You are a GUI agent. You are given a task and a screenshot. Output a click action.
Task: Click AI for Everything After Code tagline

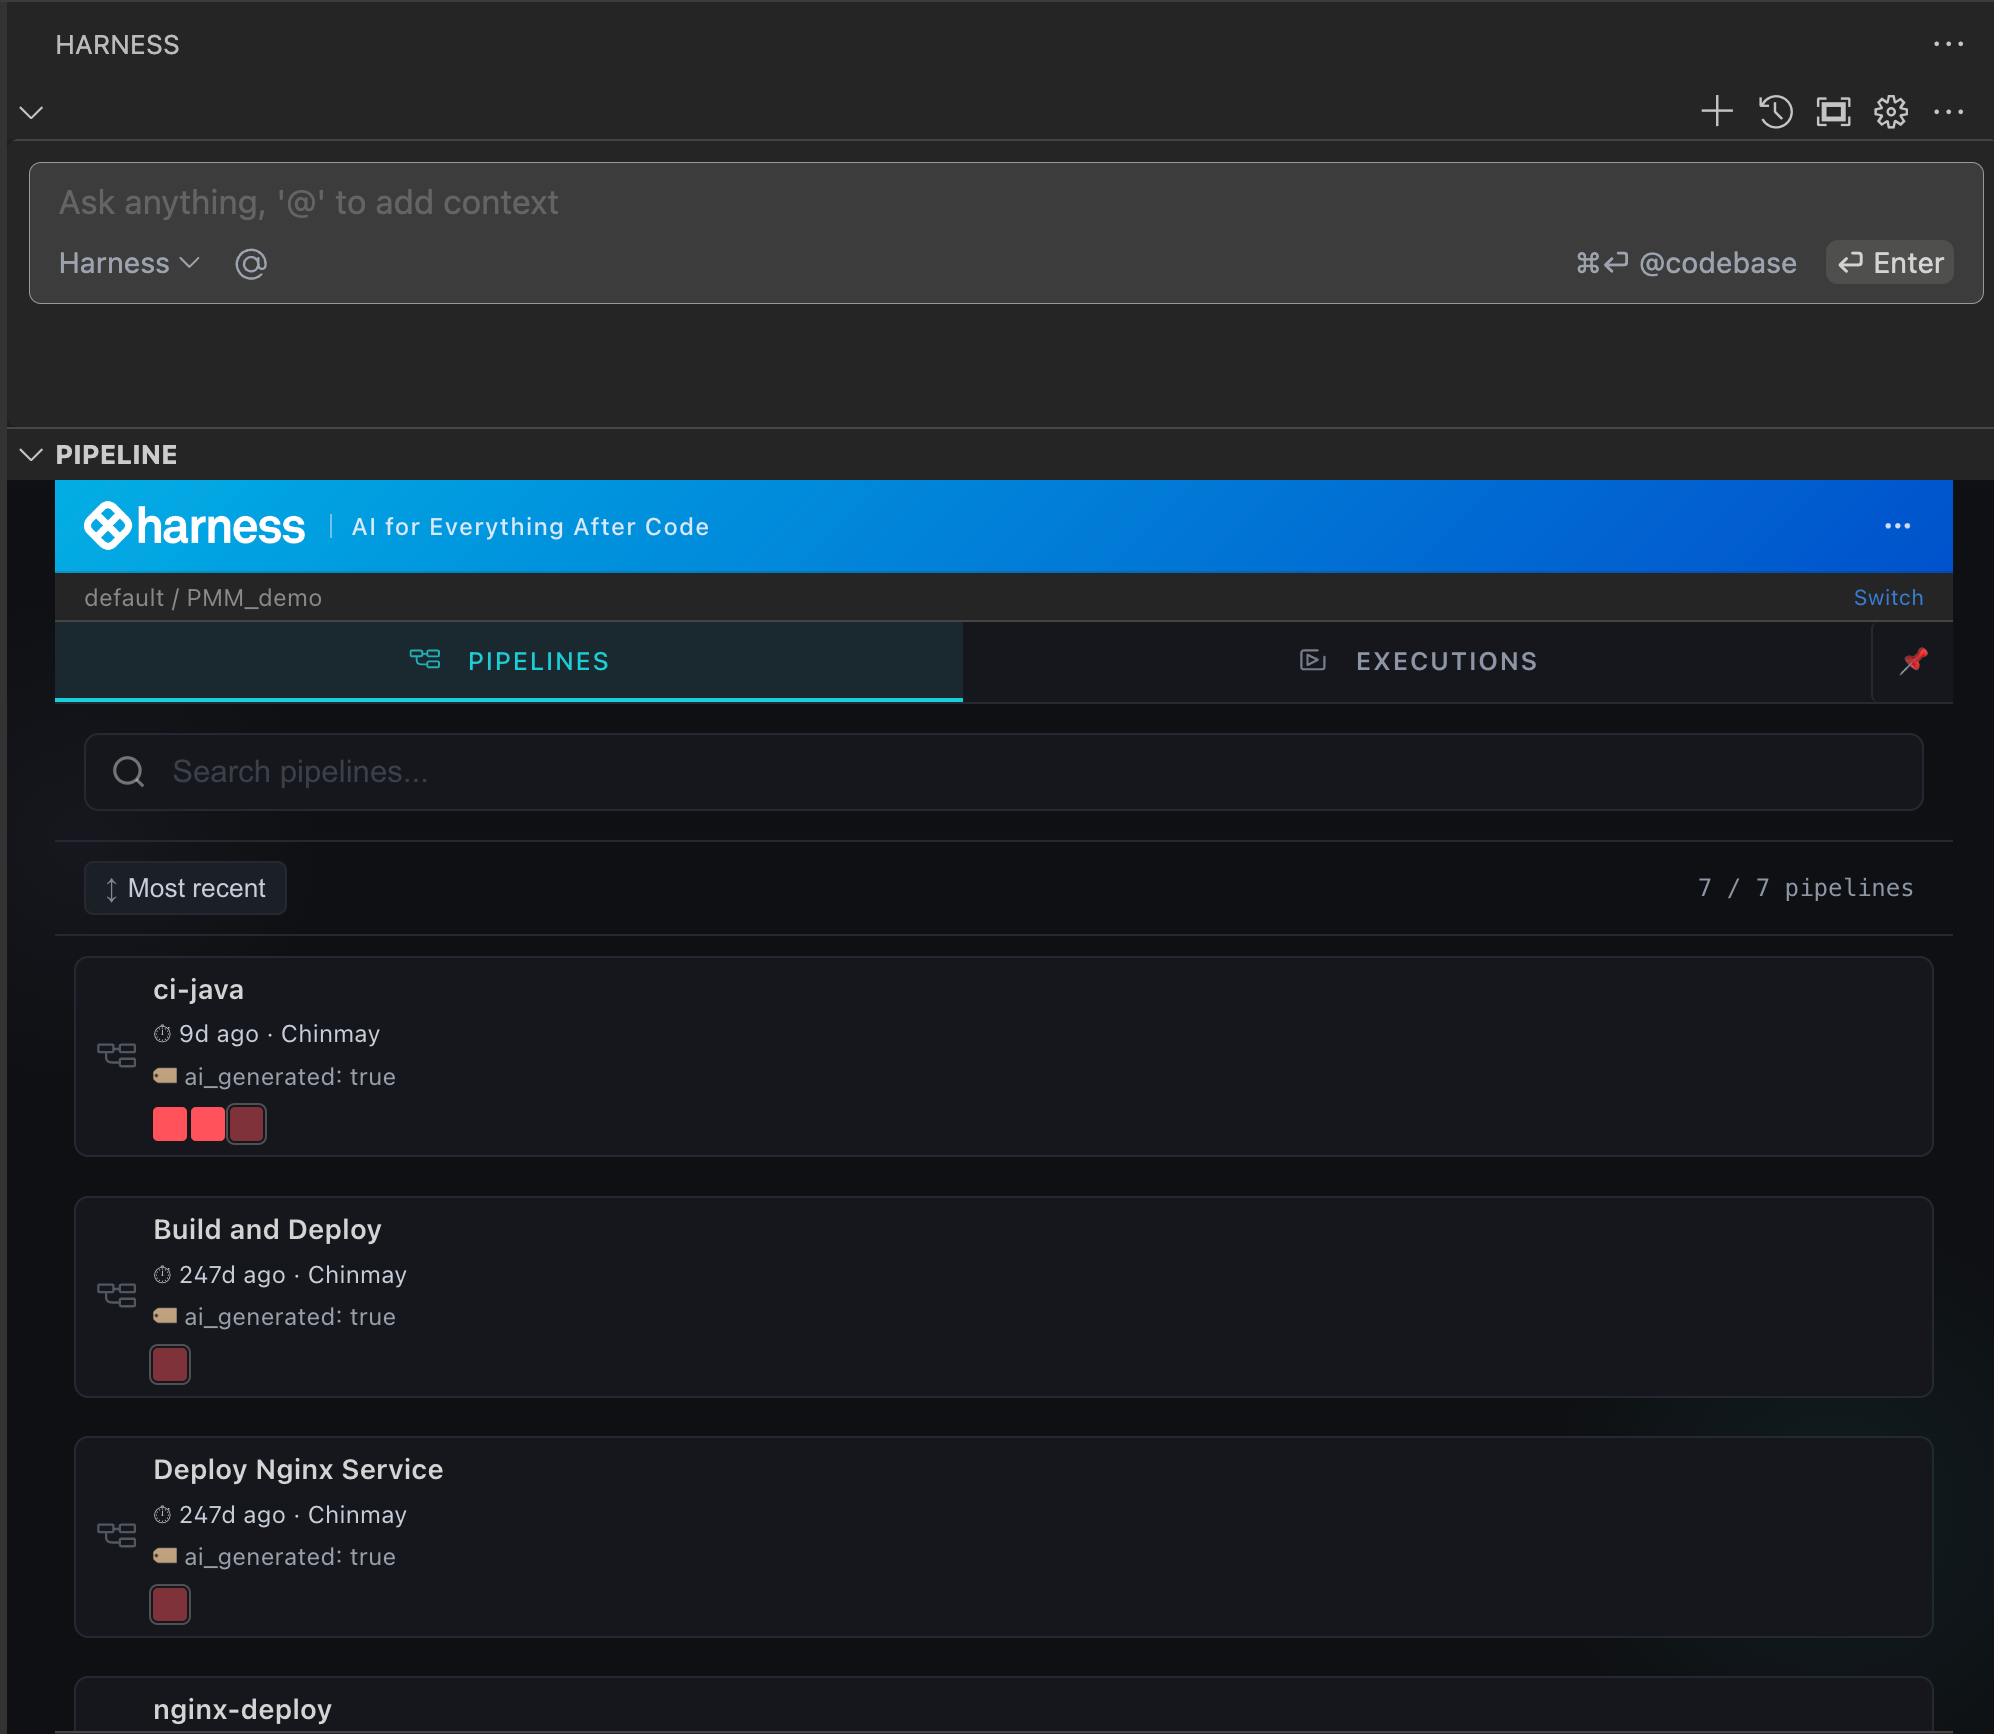coord(530,527)
